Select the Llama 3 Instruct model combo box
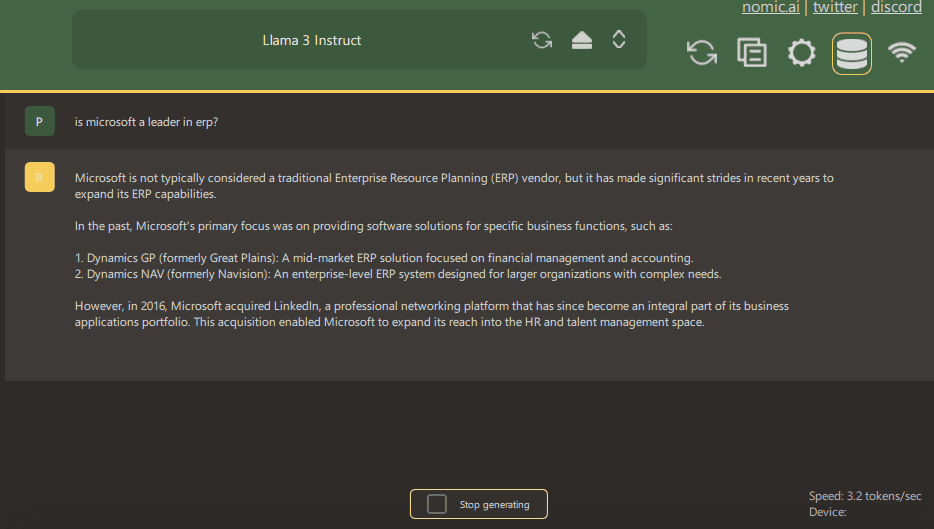Image resolution: width=934 pixels, height=529 pixels. (359, 39)
